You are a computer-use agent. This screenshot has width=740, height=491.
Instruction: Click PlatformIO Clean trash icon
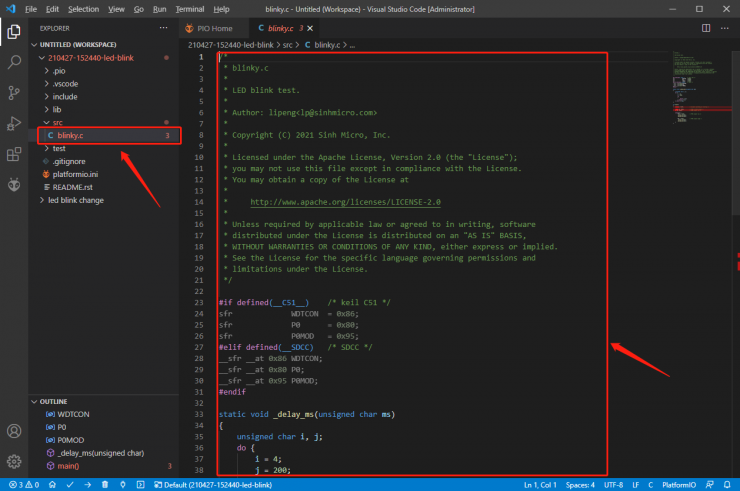point(105,485)
